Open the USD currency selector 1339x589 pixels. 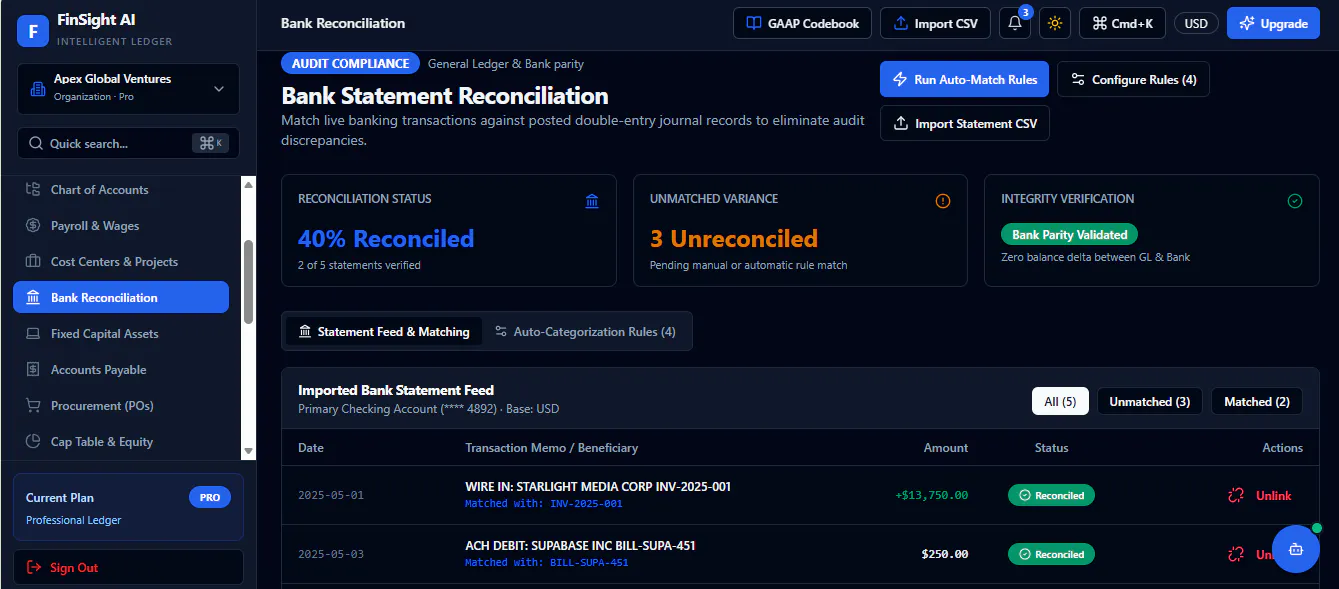pos(1196,23)
